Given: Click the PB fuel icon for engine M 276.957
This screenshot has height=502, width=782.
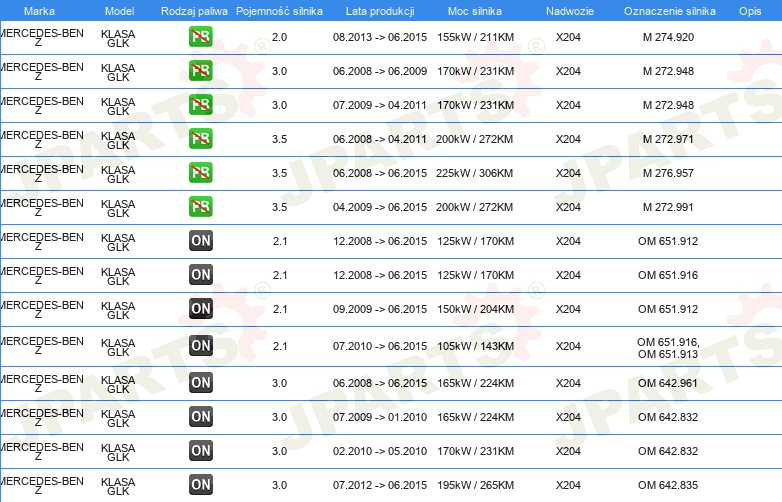Looking at the screenshot, I should 200,172.
